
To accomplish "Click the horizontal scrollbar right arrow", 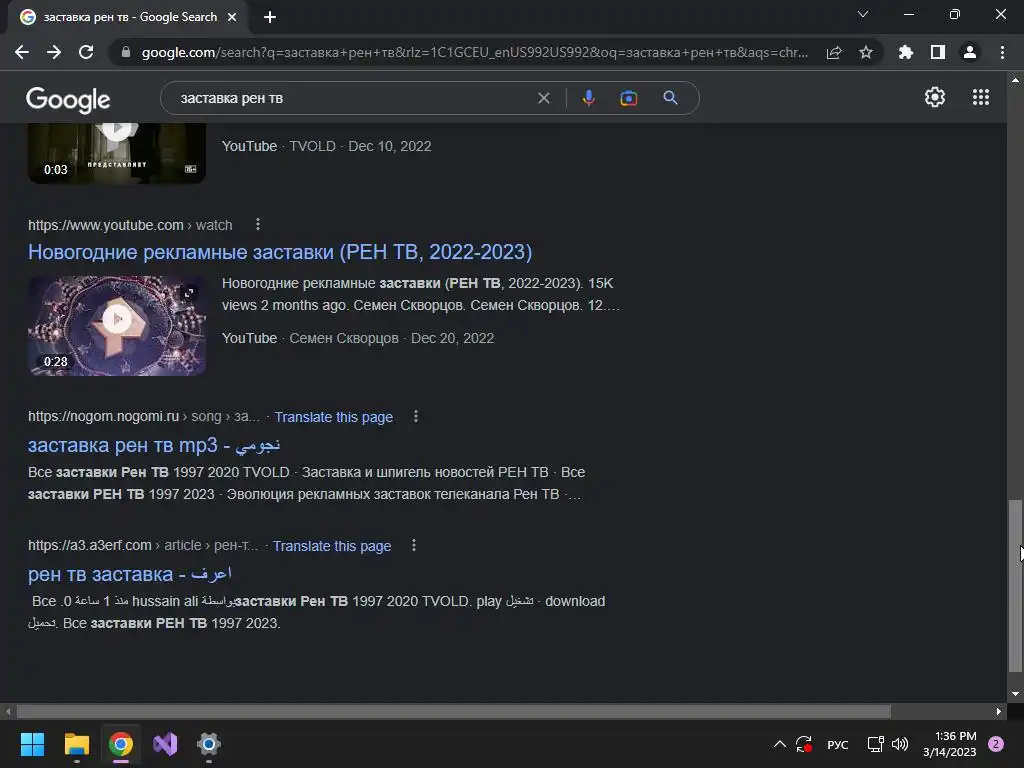I will pos(999,711).
